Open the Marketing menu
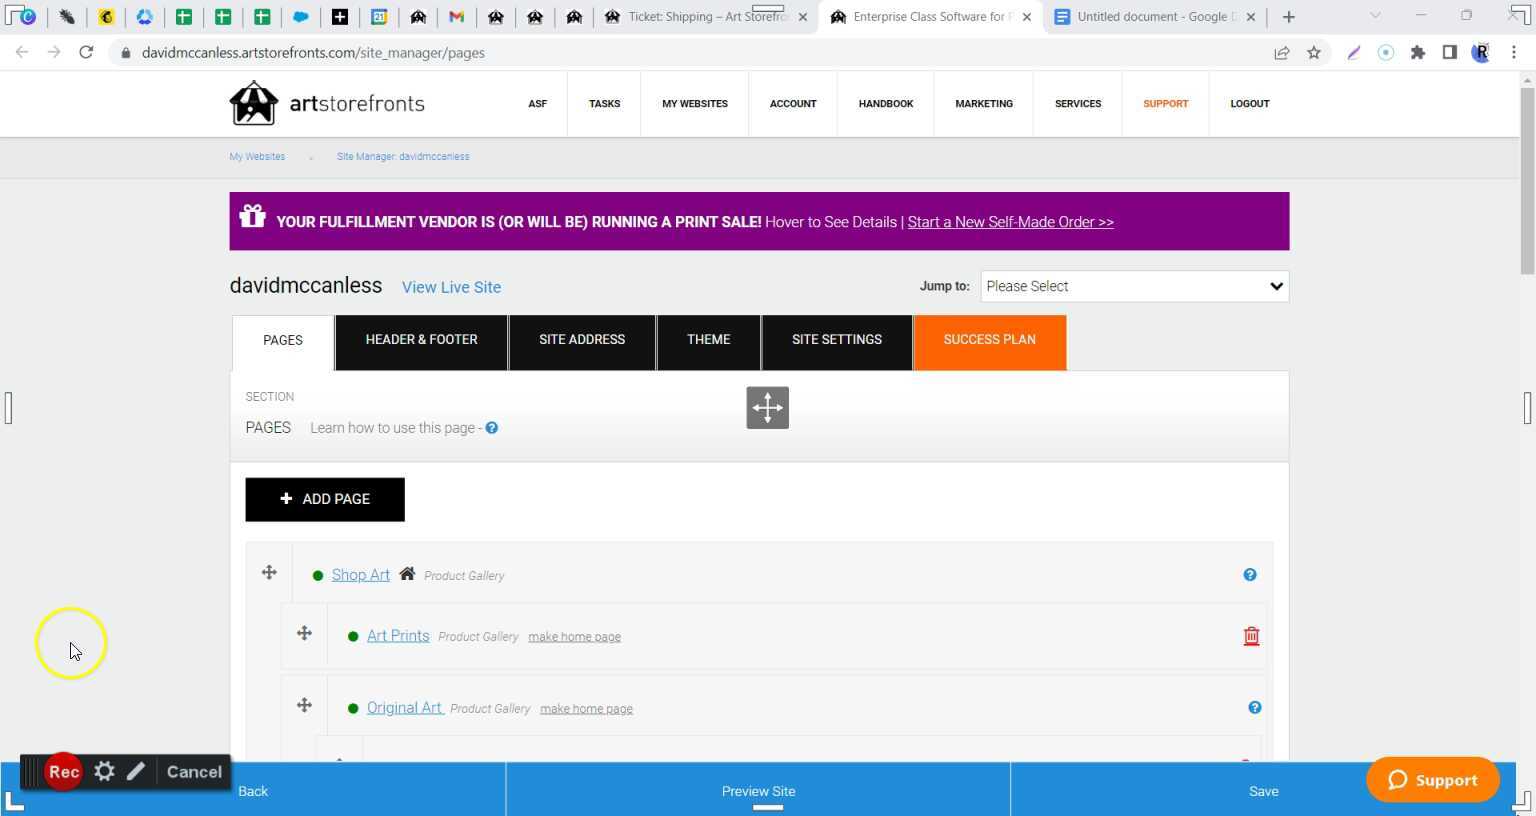1536x816 pixels. click(x=983, y=103)
